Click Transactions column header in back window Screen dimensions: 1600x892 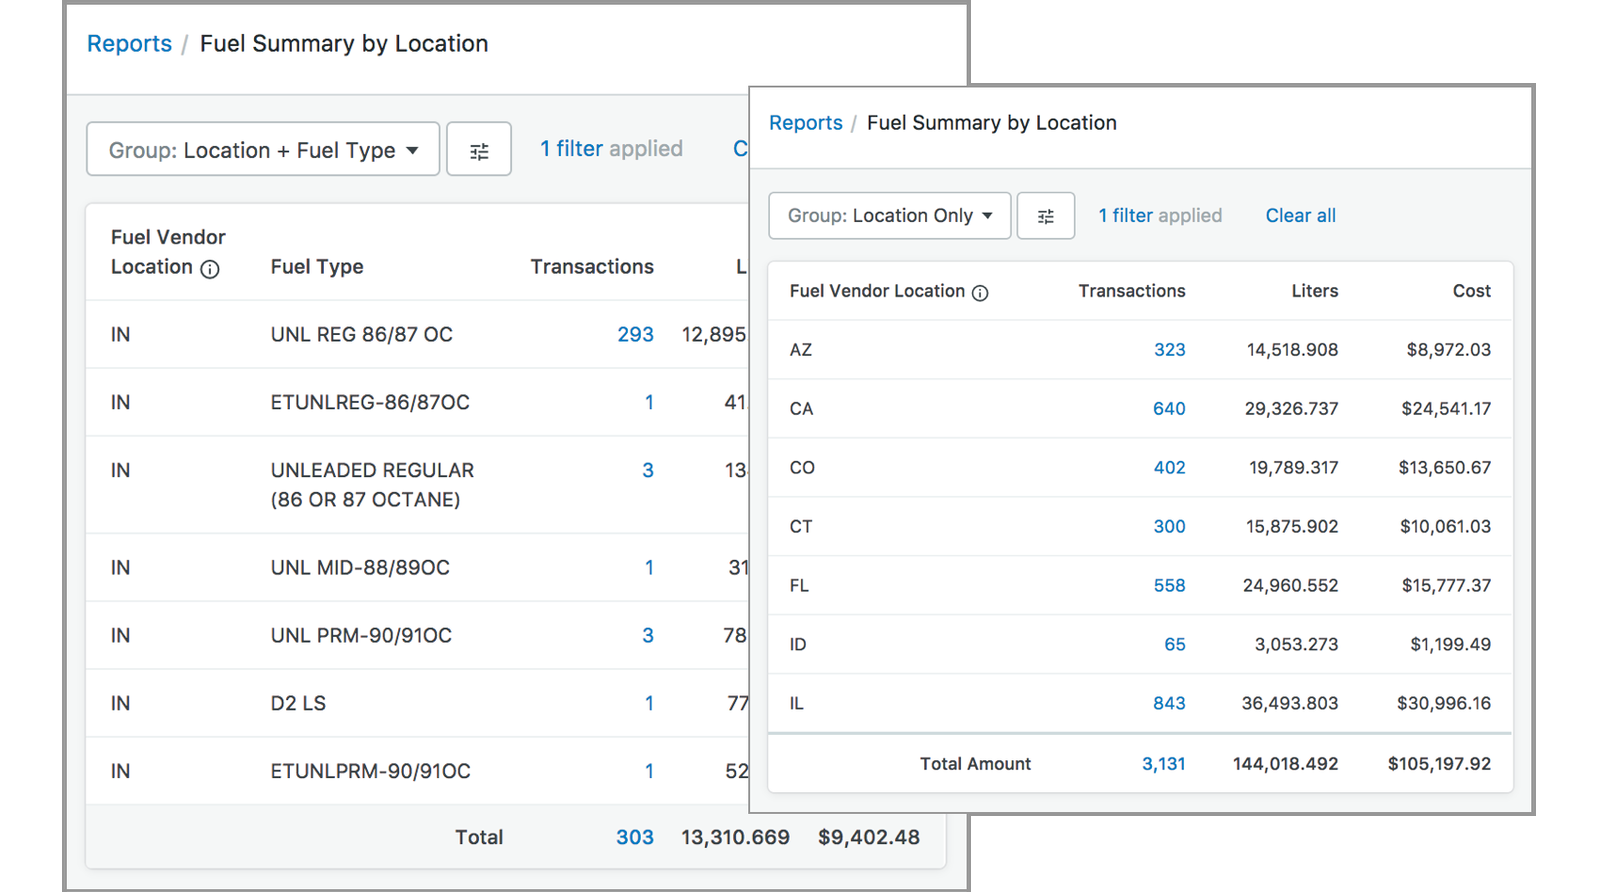[592, 267]
